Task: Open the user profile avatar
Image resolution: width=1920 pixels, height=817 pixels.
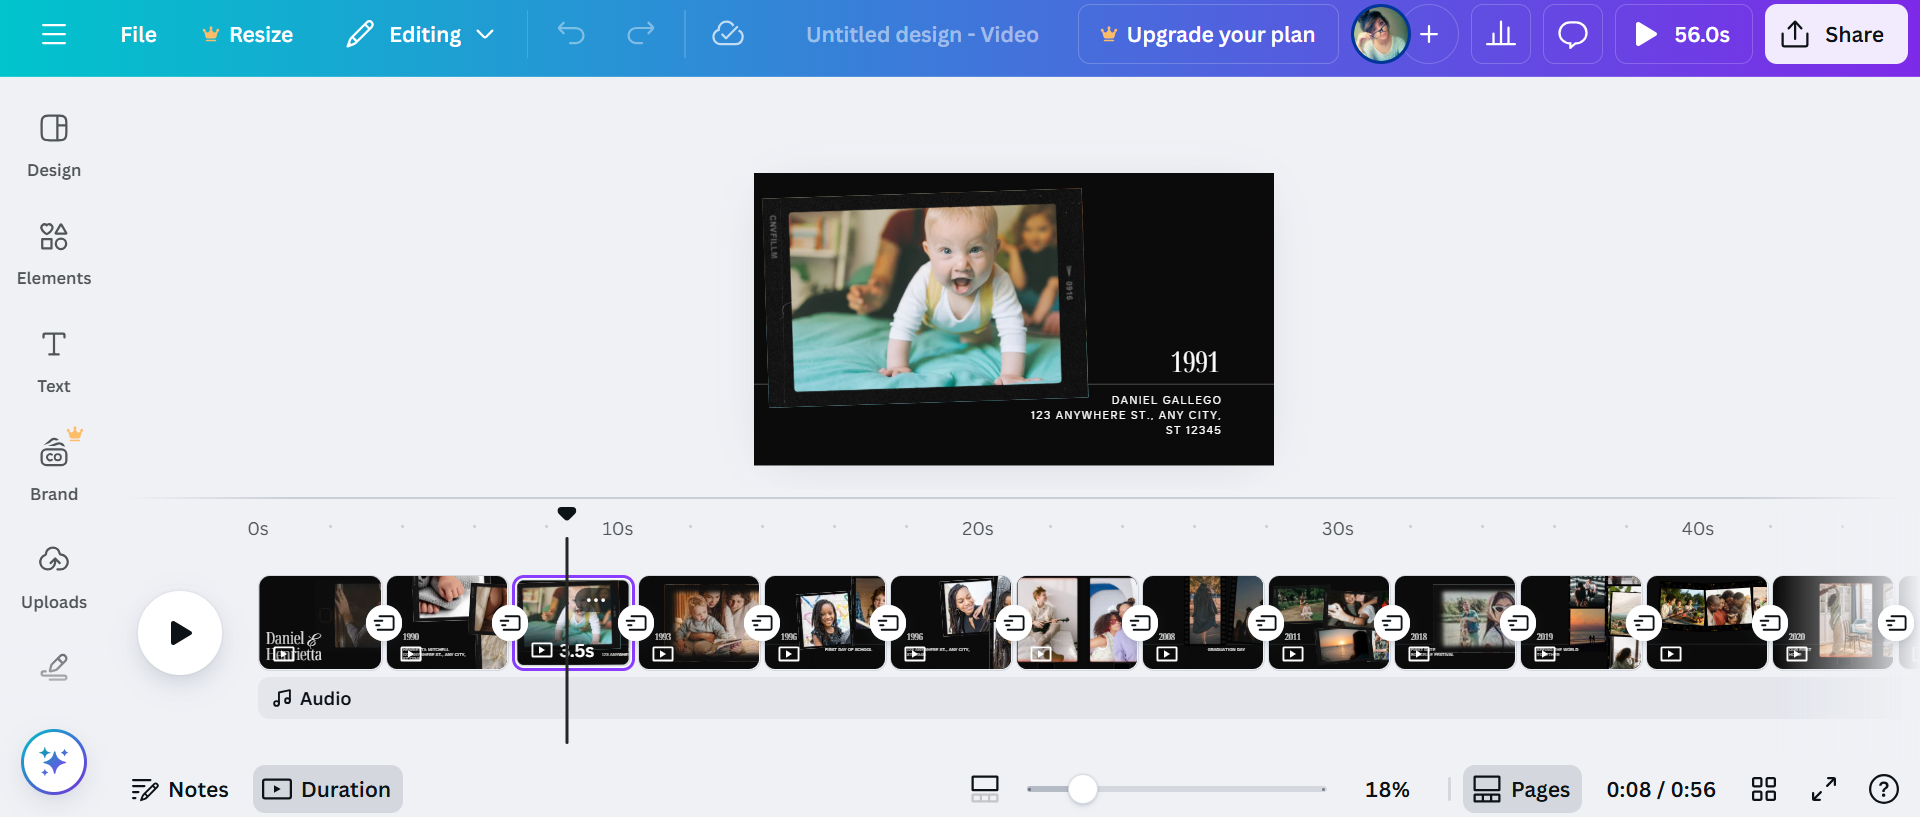Action: (x=1380, y=35)
